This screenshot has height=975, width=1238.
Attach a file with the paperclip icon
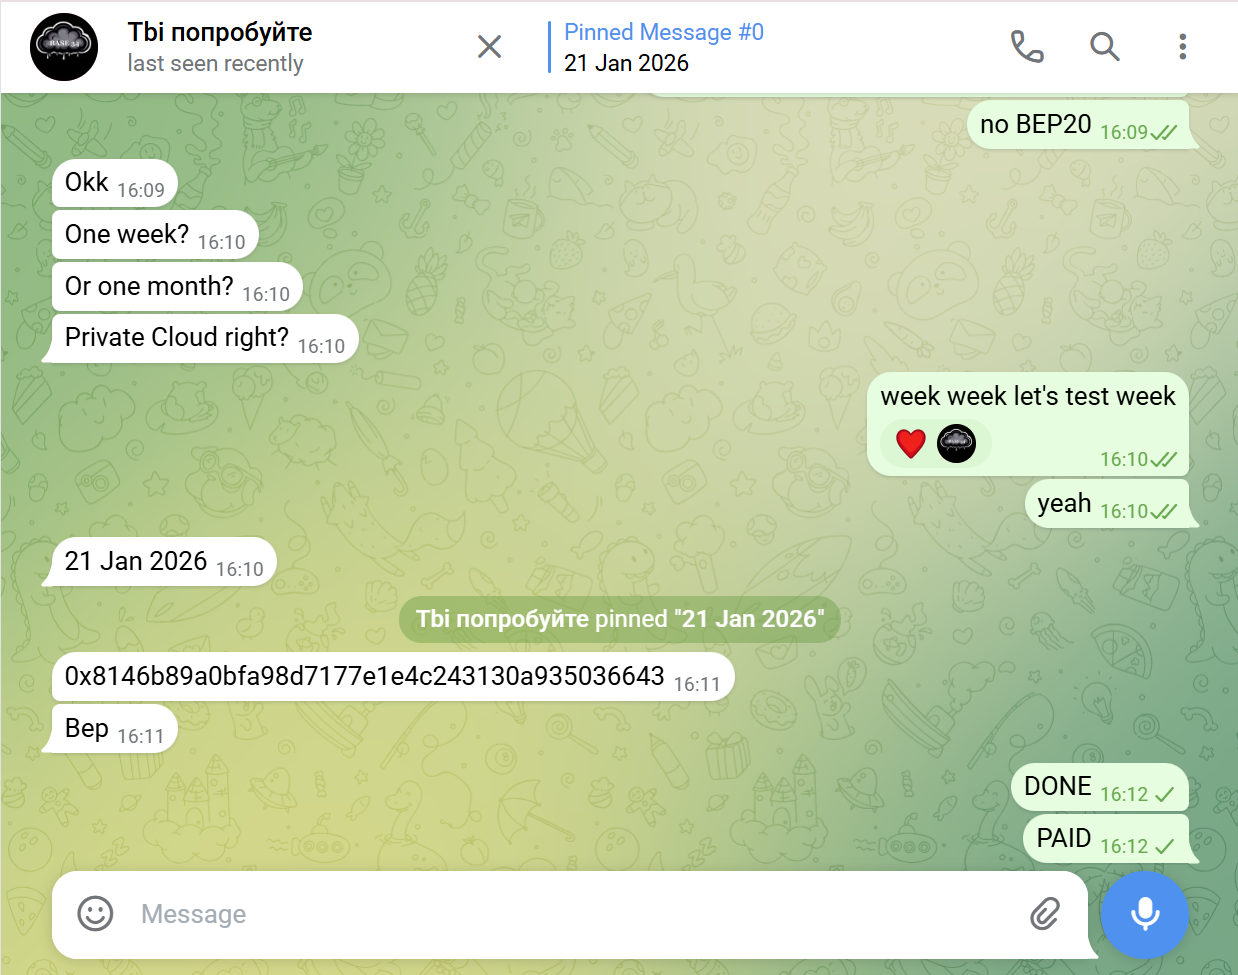[1045, 913]
